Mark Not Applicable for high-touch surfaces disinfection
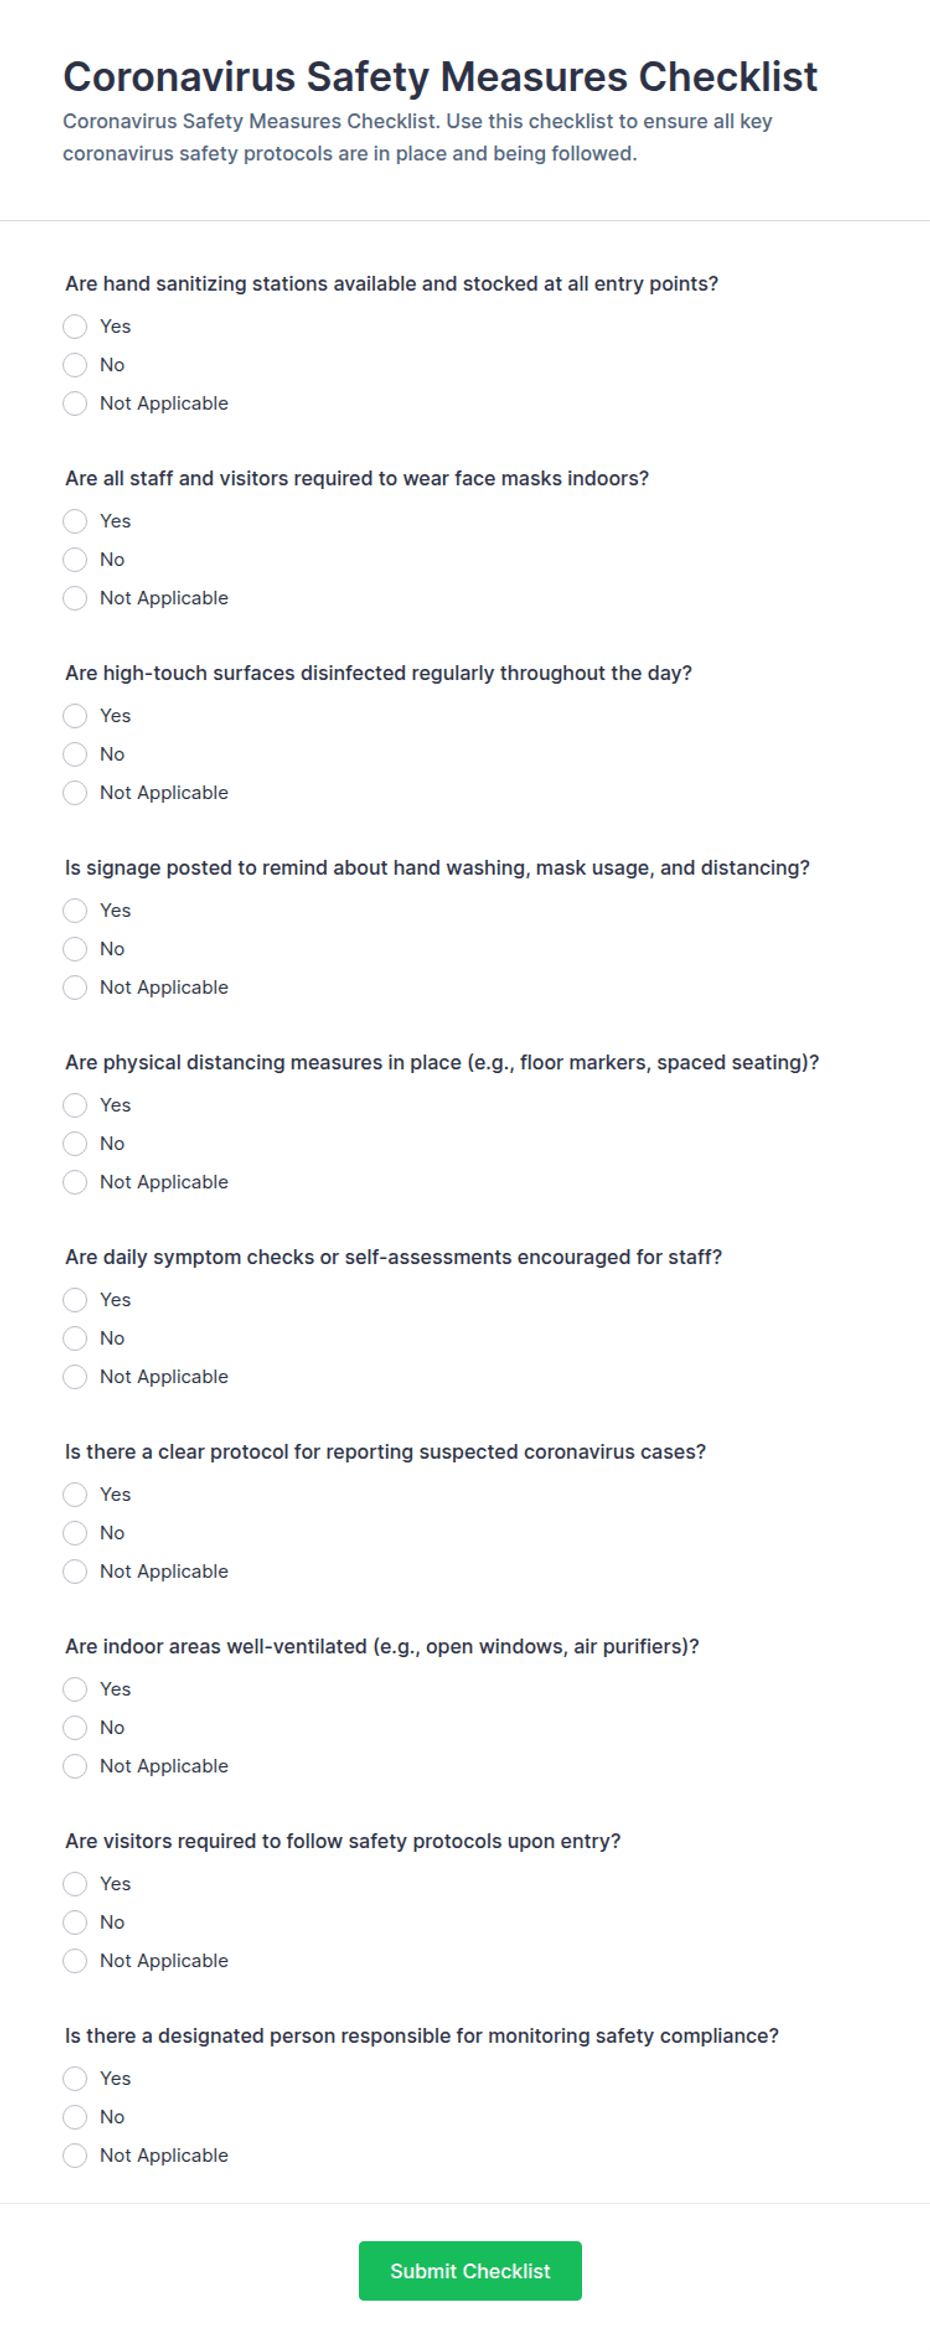This screenshot has height=2350, width=930. (75, 793)
